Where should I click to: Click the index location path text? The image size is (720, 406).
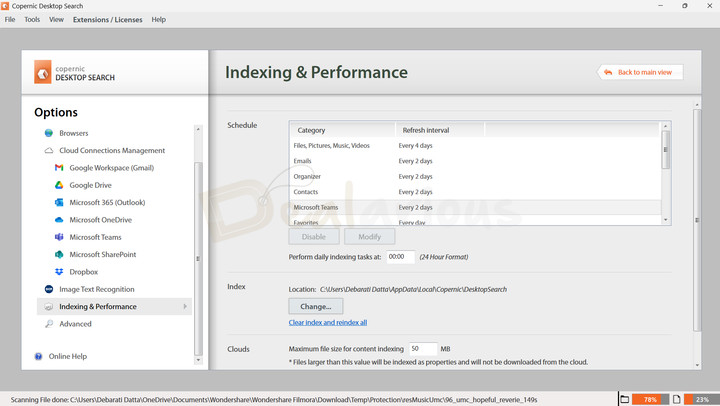[x=413, y=289]
